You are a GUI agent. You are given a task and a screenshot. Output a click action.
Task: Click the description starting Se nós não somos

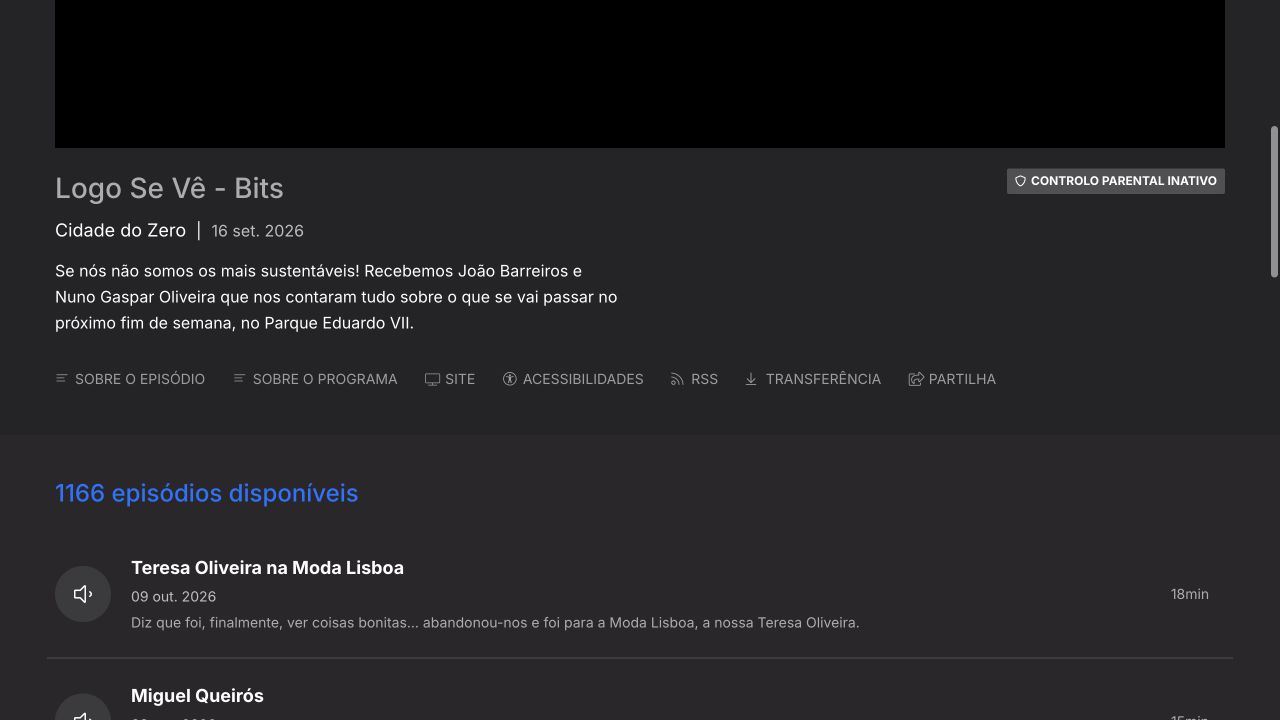point(336,297)
